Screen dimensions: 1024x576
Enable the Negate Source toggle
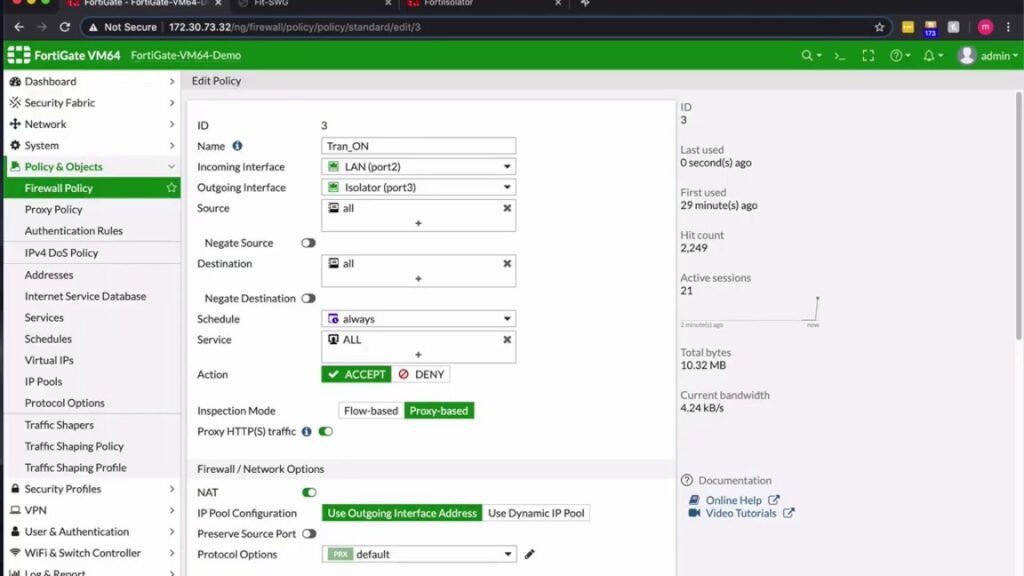308,242
